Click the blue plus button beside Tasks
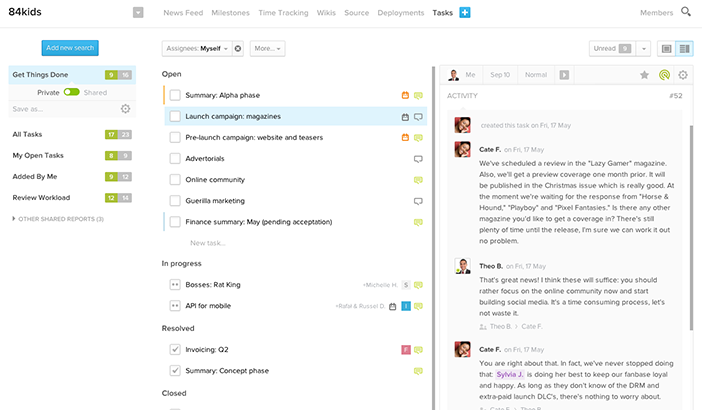 point(465,13)
